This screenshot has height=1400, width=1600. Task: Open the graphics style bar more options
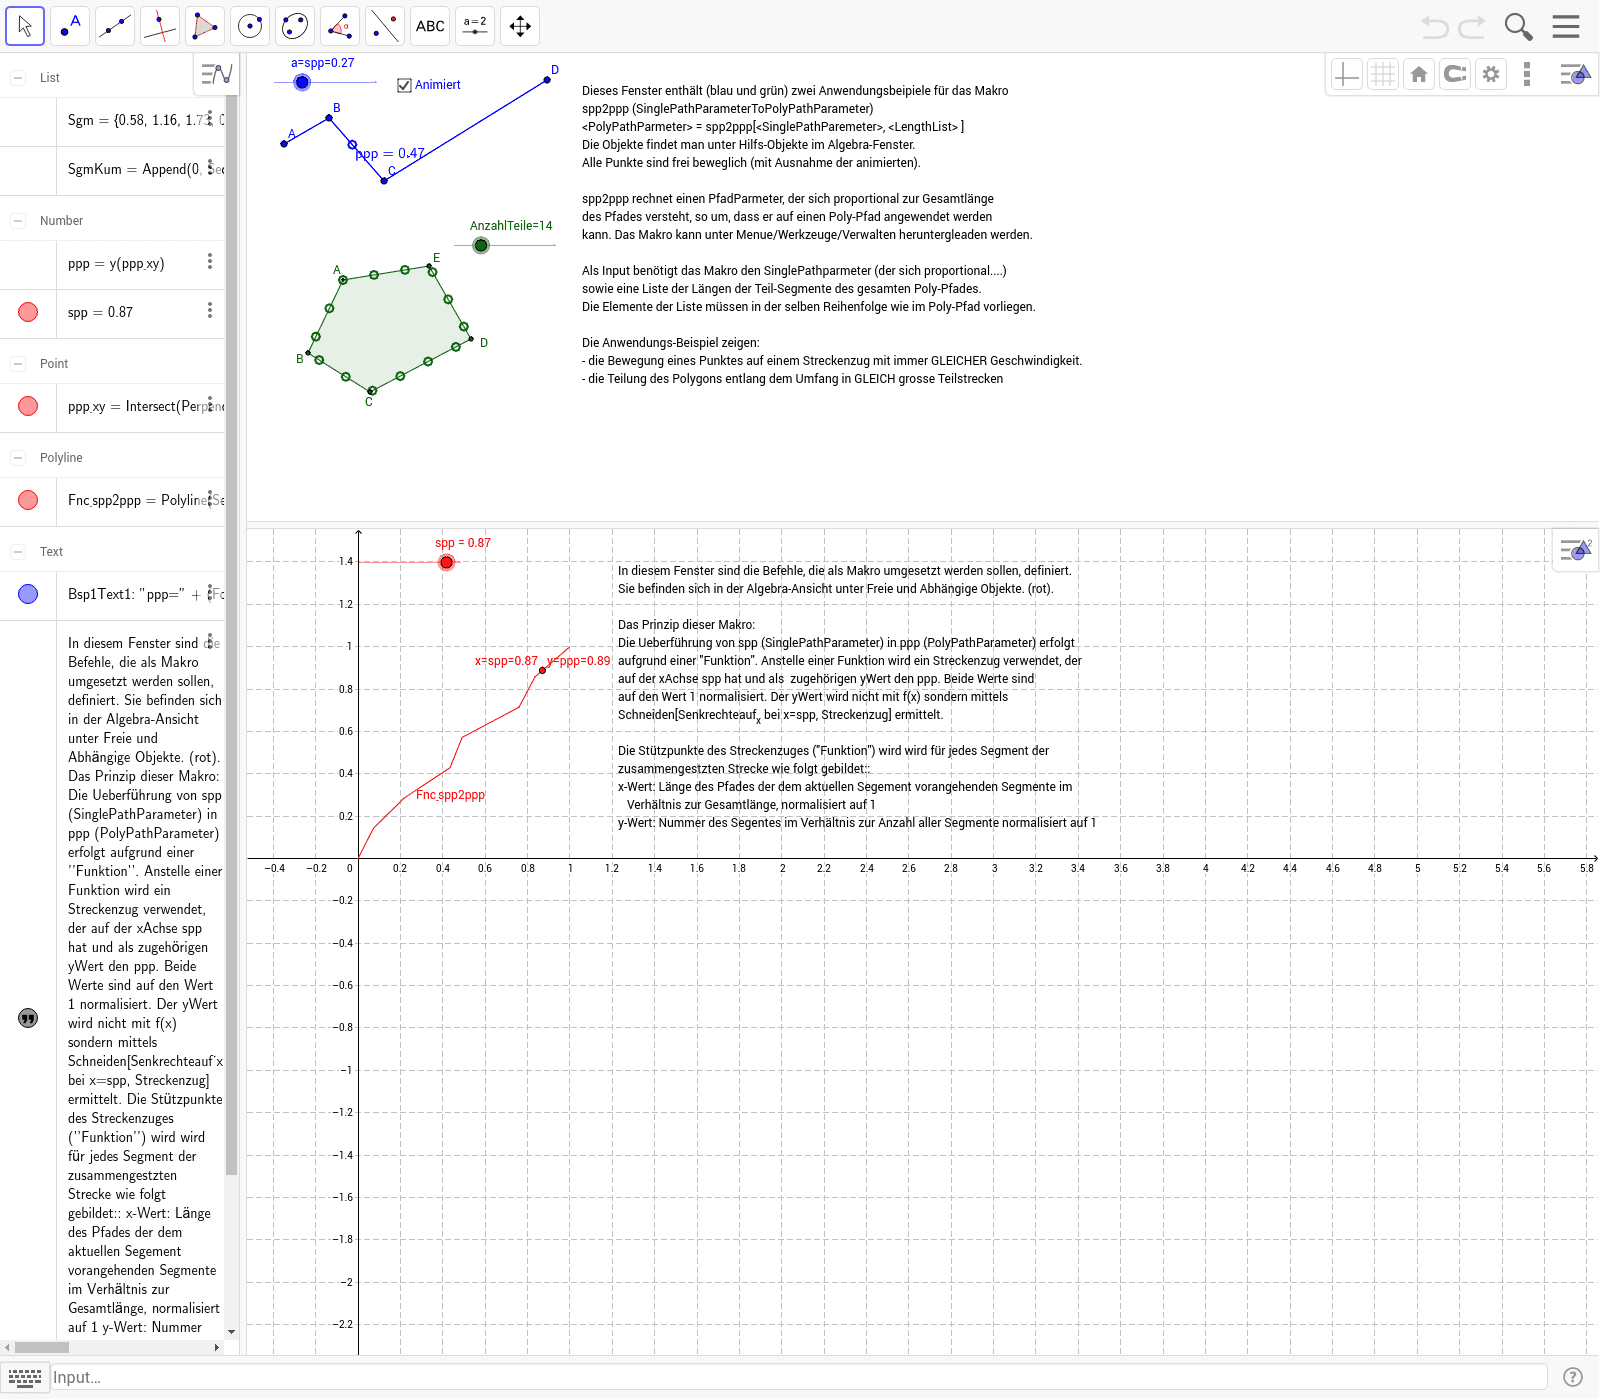1526,74
